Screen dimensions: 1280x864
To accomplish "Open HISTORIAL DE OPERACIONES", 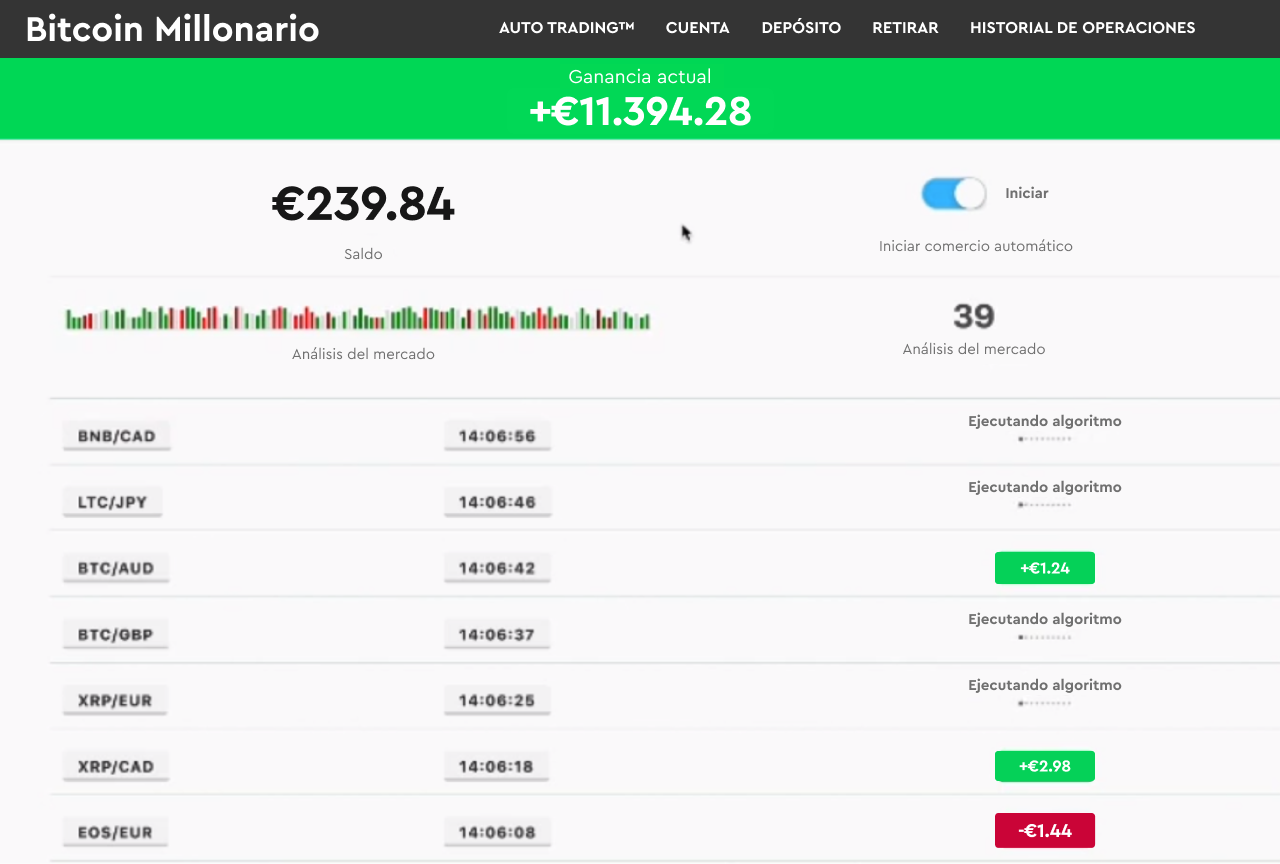I will 1083,28.
